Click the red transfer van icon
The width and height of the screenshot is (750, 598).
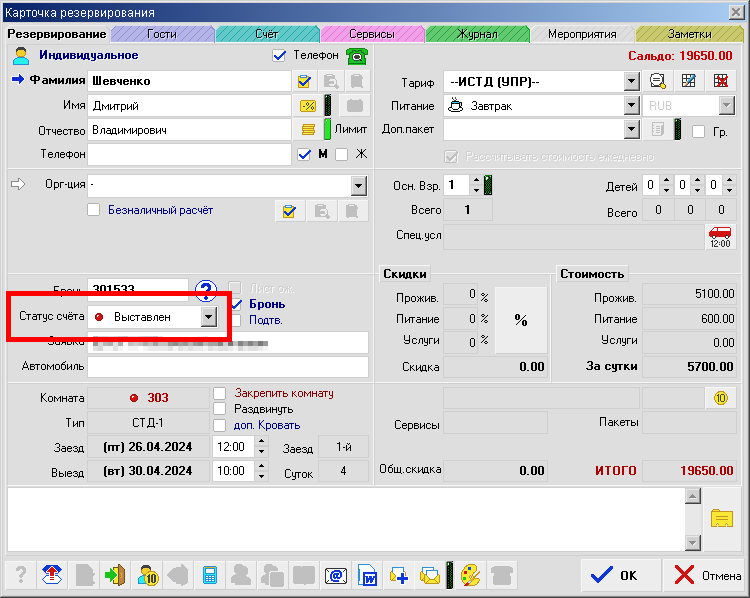(x=719, y=237)
